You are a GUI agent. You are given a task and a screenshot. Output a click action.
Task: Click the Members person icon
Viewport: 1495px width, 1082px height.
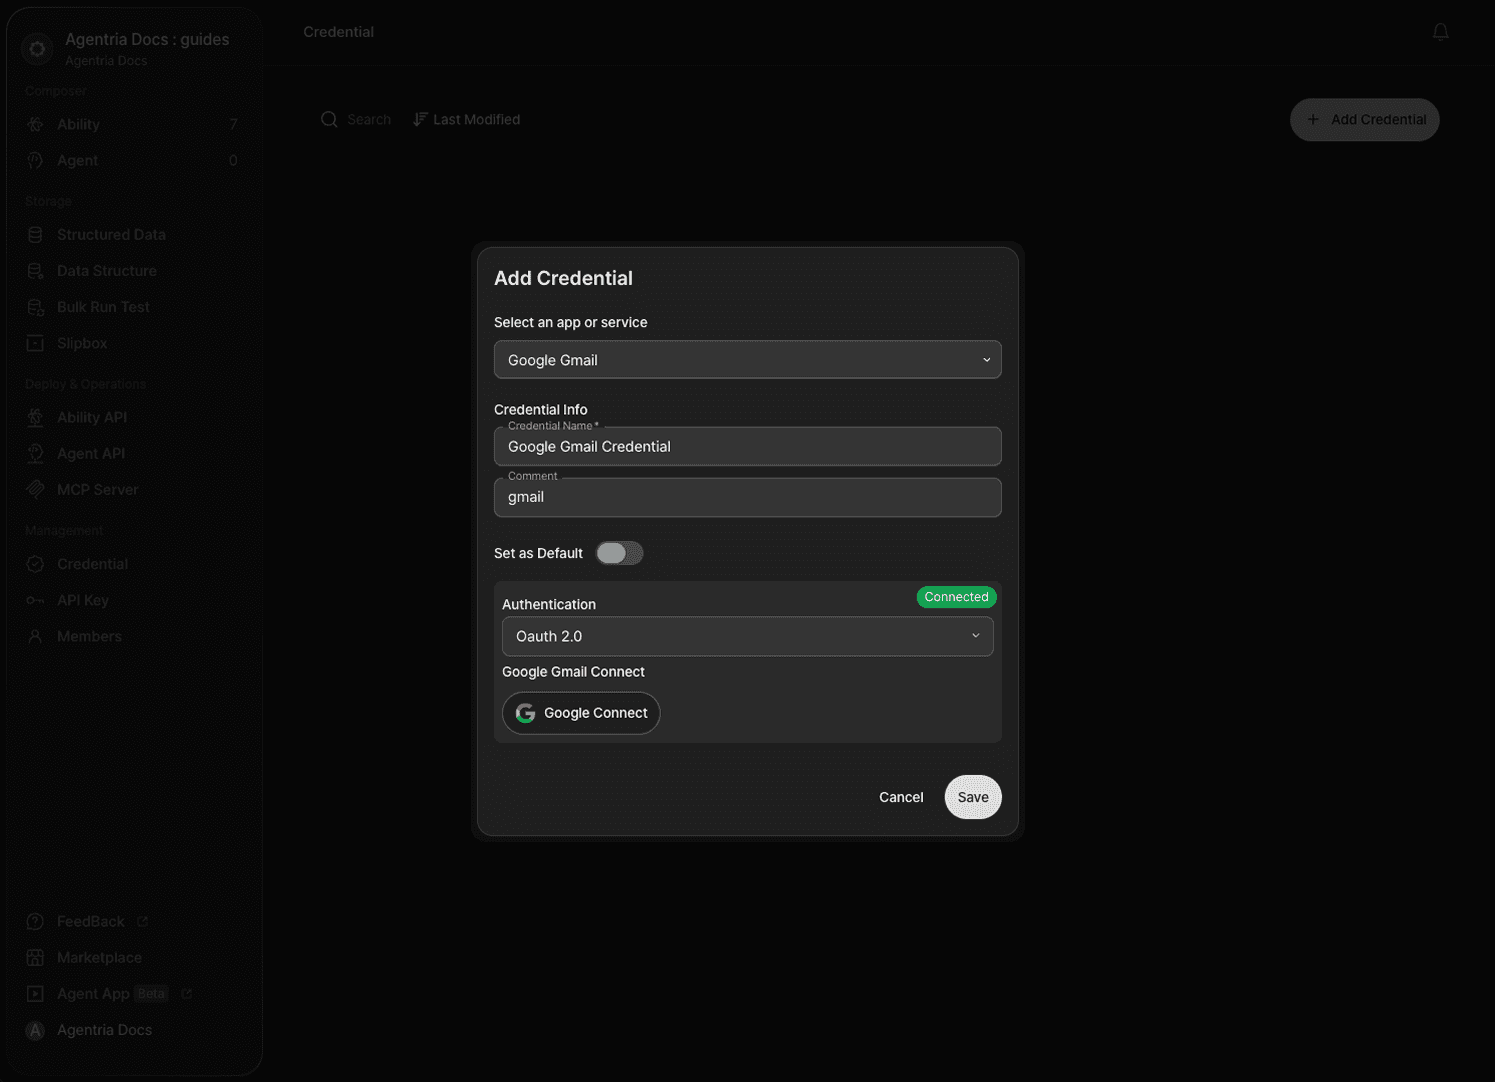click(35, 636)
